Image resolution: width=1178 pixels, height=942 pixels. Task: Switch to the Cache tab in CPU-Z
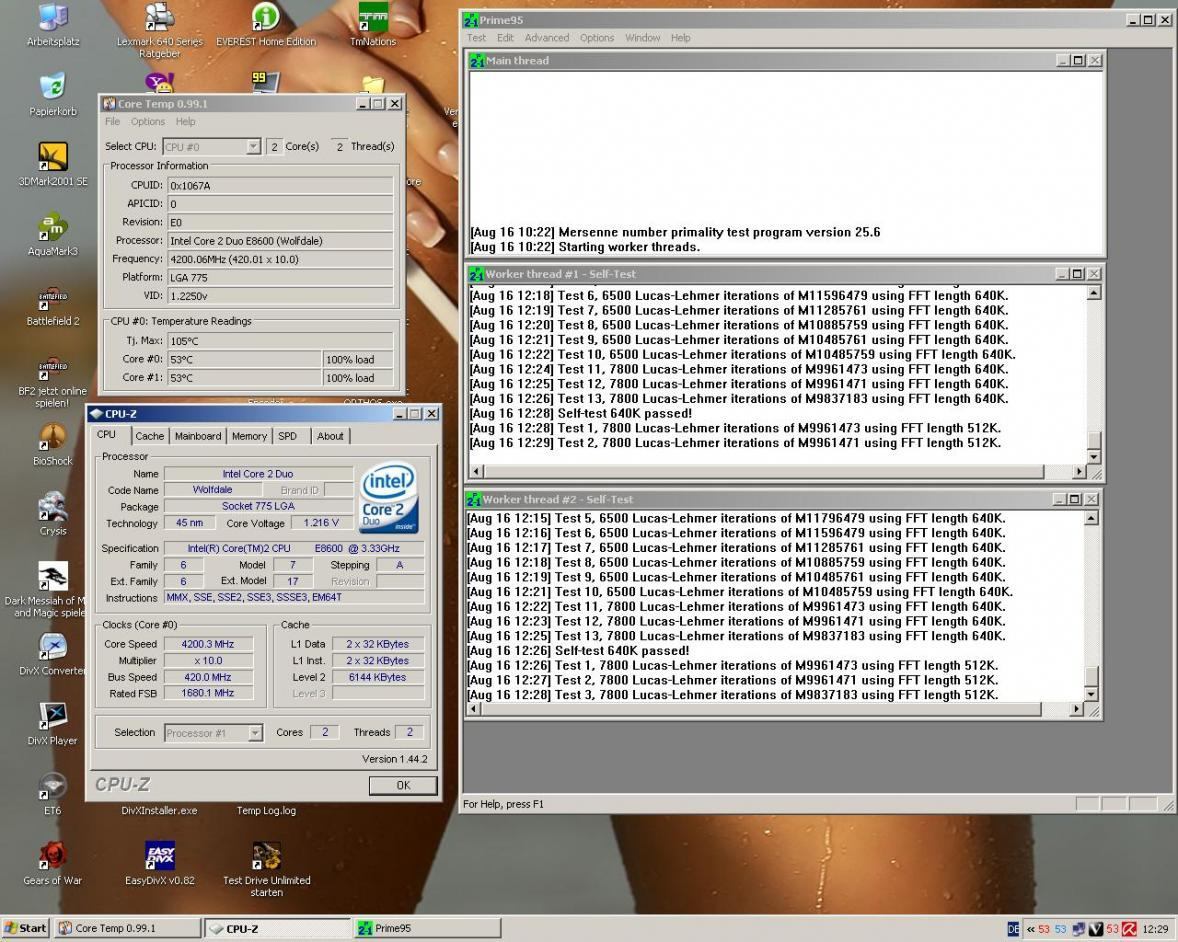coord(150,436)
